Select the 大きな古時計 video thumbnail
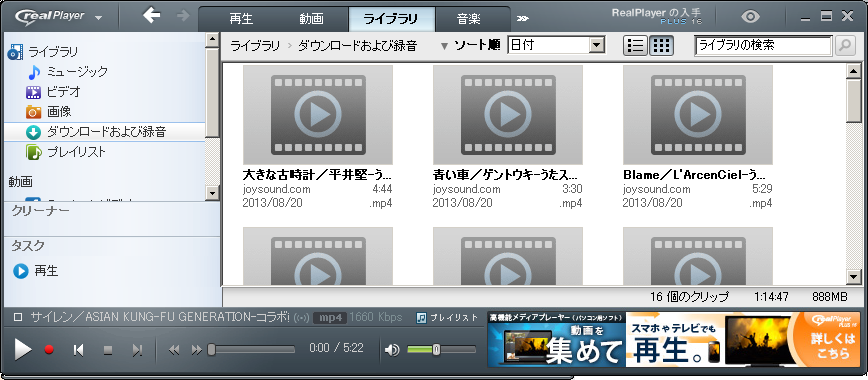This screenshot has width=868, height=380. coord(318,114)
